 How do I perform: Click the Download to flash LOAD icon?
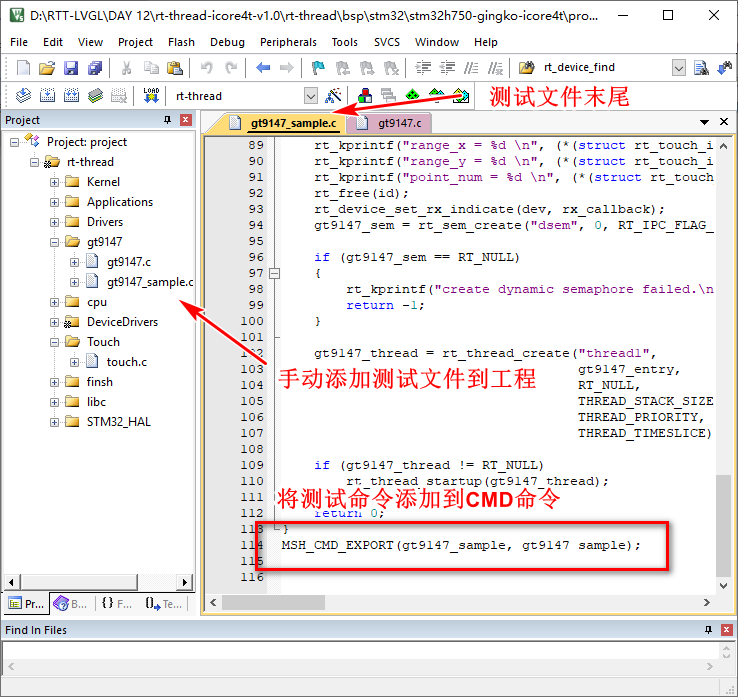tap(151, 95)
